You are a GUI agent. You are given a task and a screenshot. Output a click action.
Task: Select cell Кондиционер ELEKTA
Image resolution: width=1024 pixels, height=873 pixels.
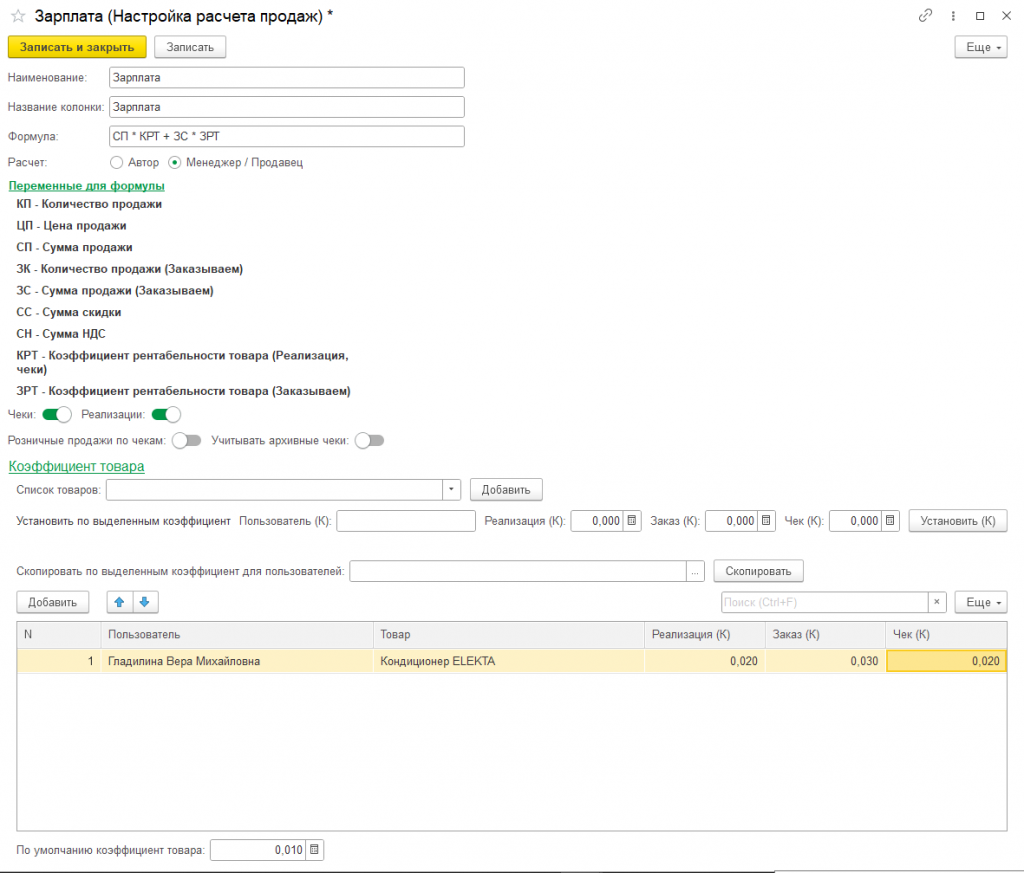click(x=509, y=661)
